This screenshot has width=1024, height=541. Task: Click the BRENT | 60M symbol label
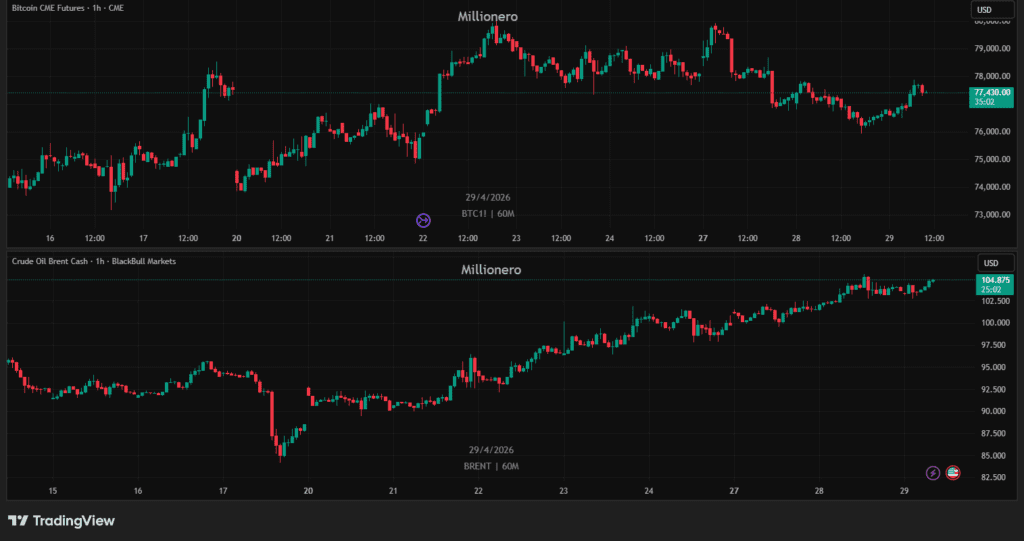tap(489, 466)
